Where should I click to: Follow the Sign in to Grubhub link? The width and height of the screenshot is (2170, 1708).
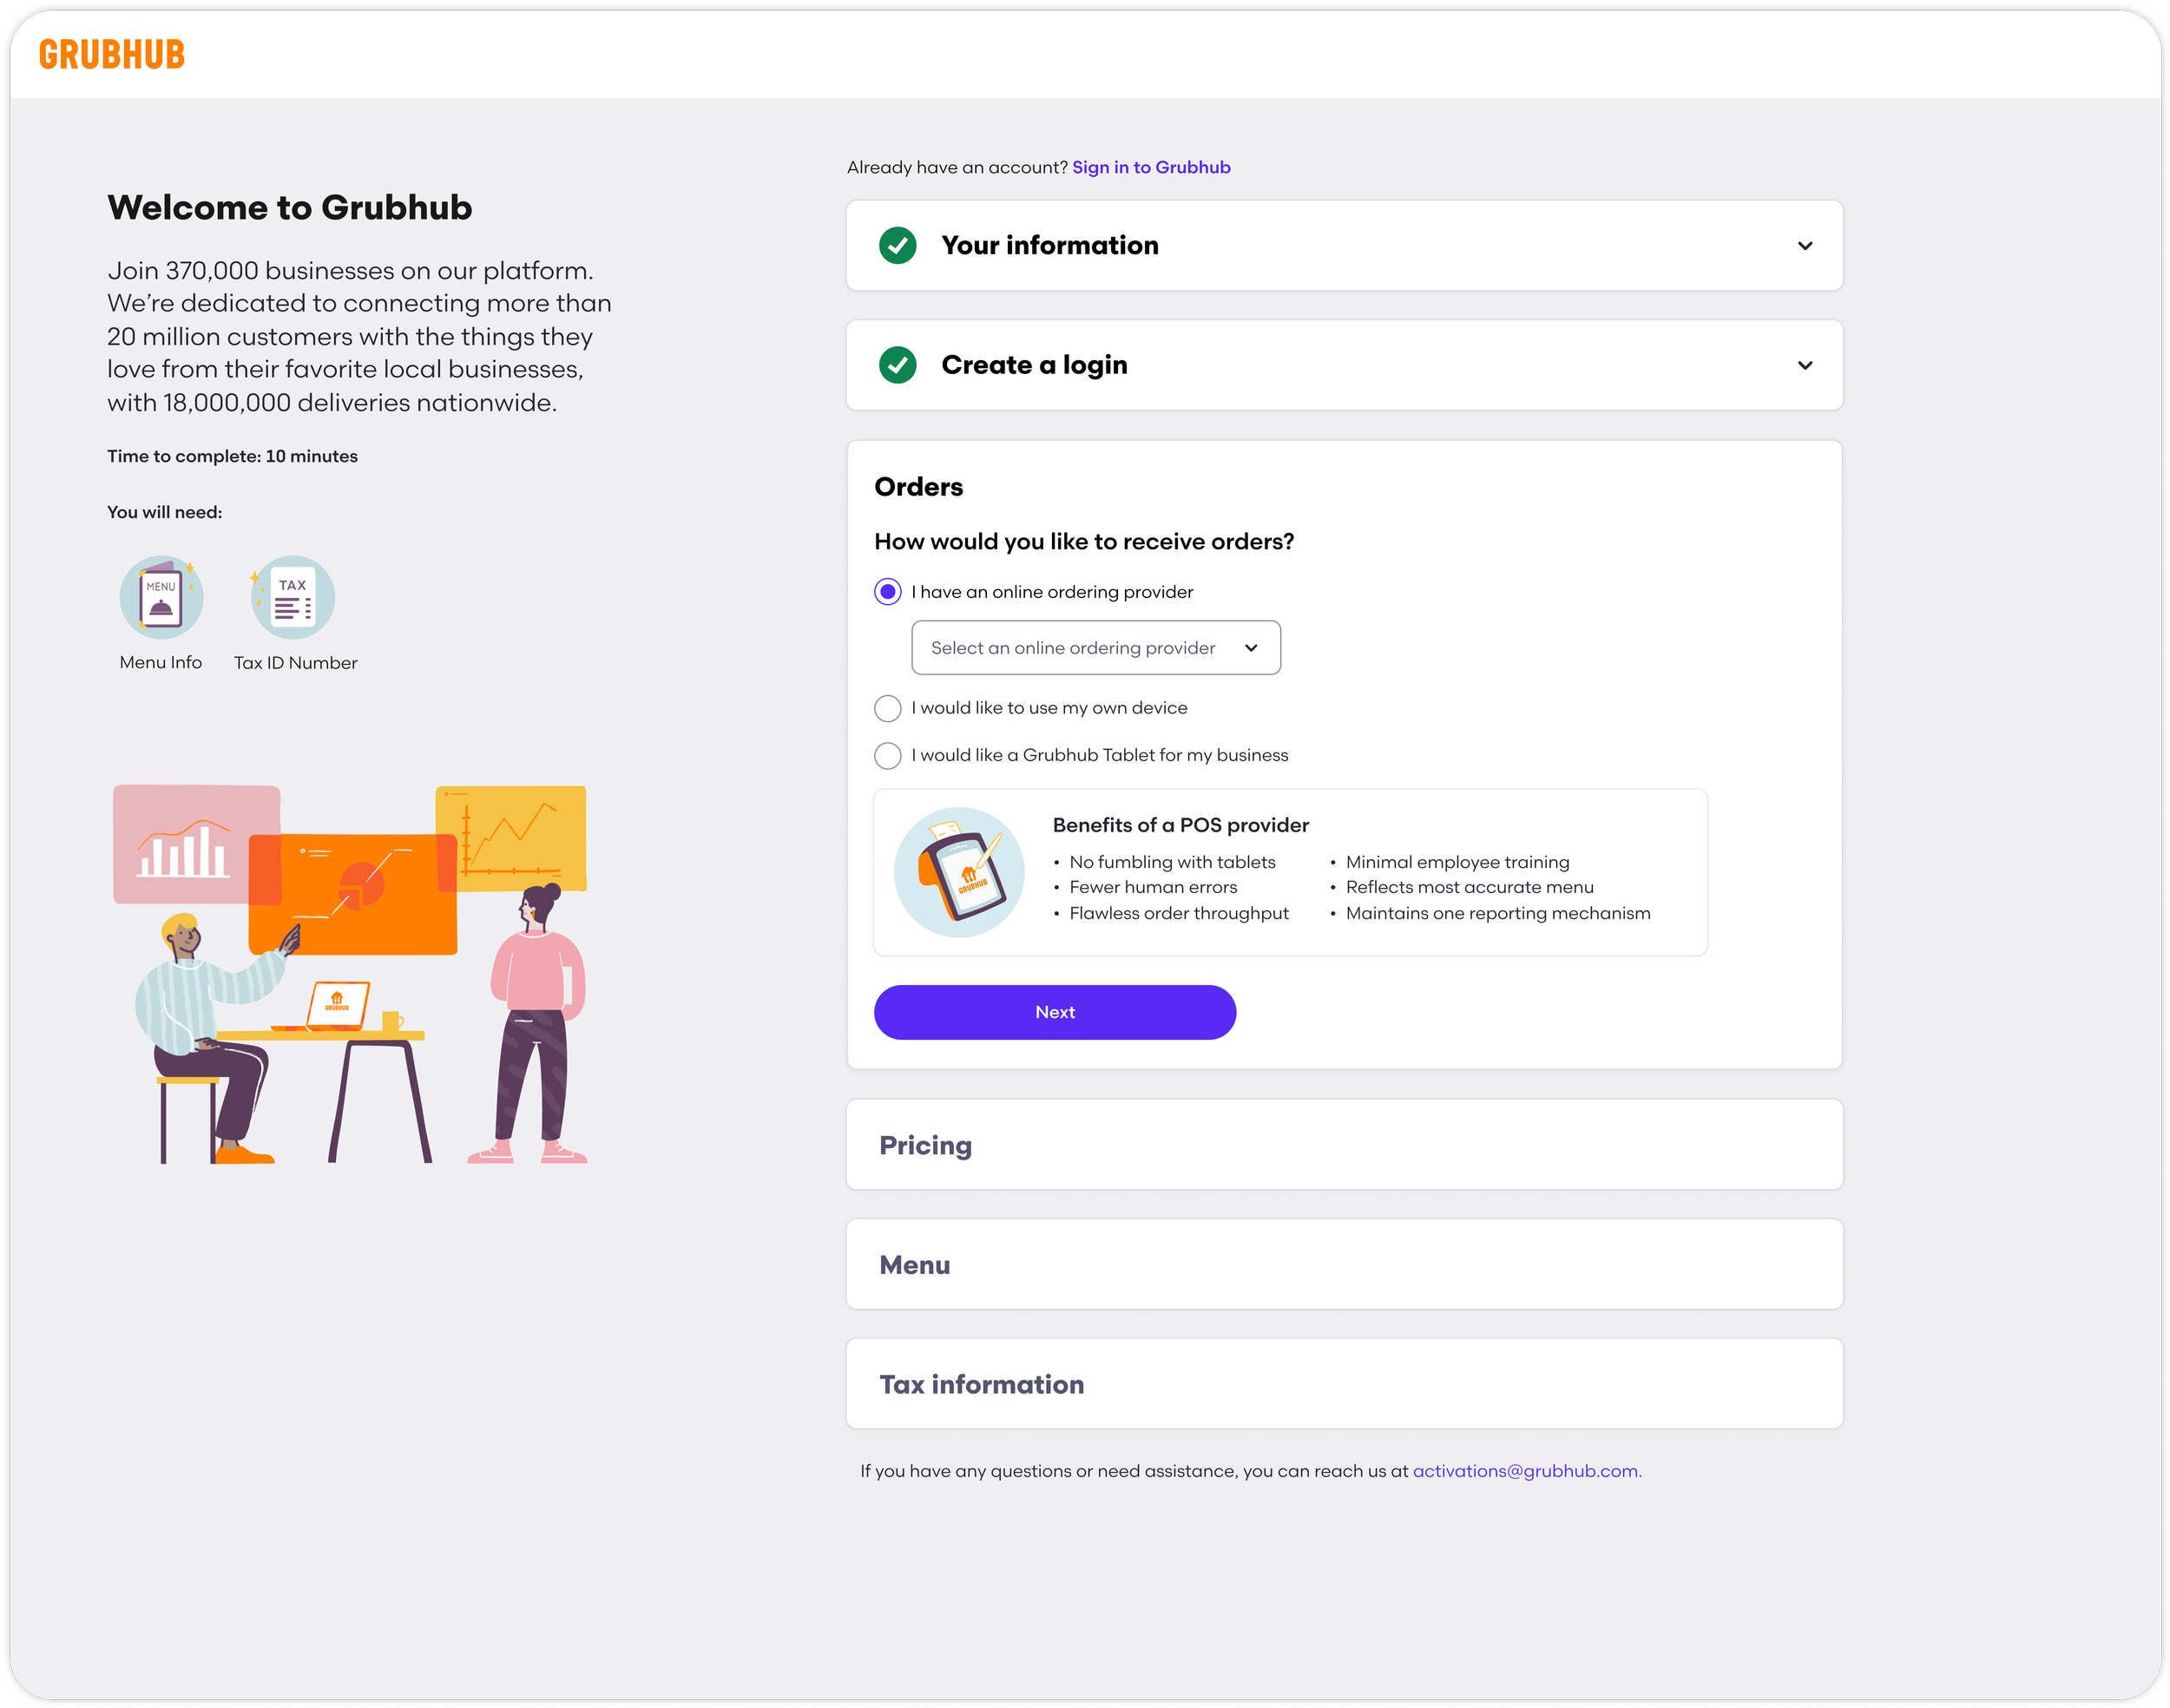tap(1150, 168)
